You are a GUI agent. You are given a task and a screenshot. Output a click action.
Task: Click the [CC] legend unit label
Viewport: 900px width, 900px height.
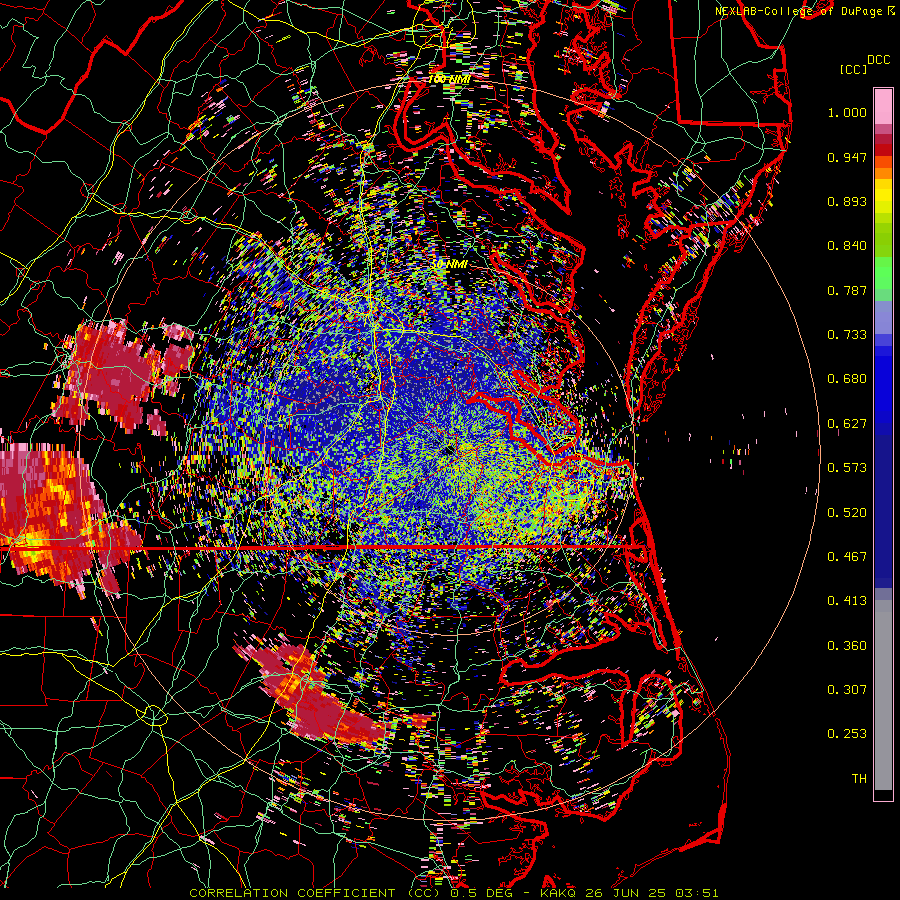tap(853, 69)
